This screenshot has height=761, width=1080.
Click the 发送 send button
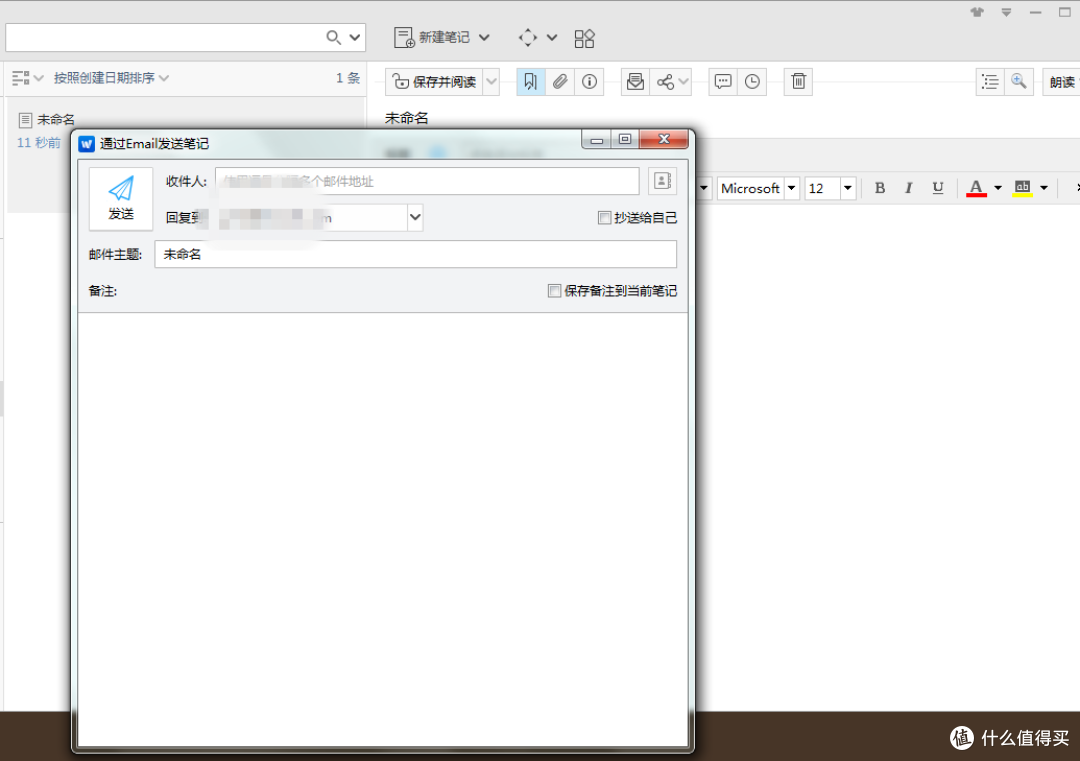[121, 198]
